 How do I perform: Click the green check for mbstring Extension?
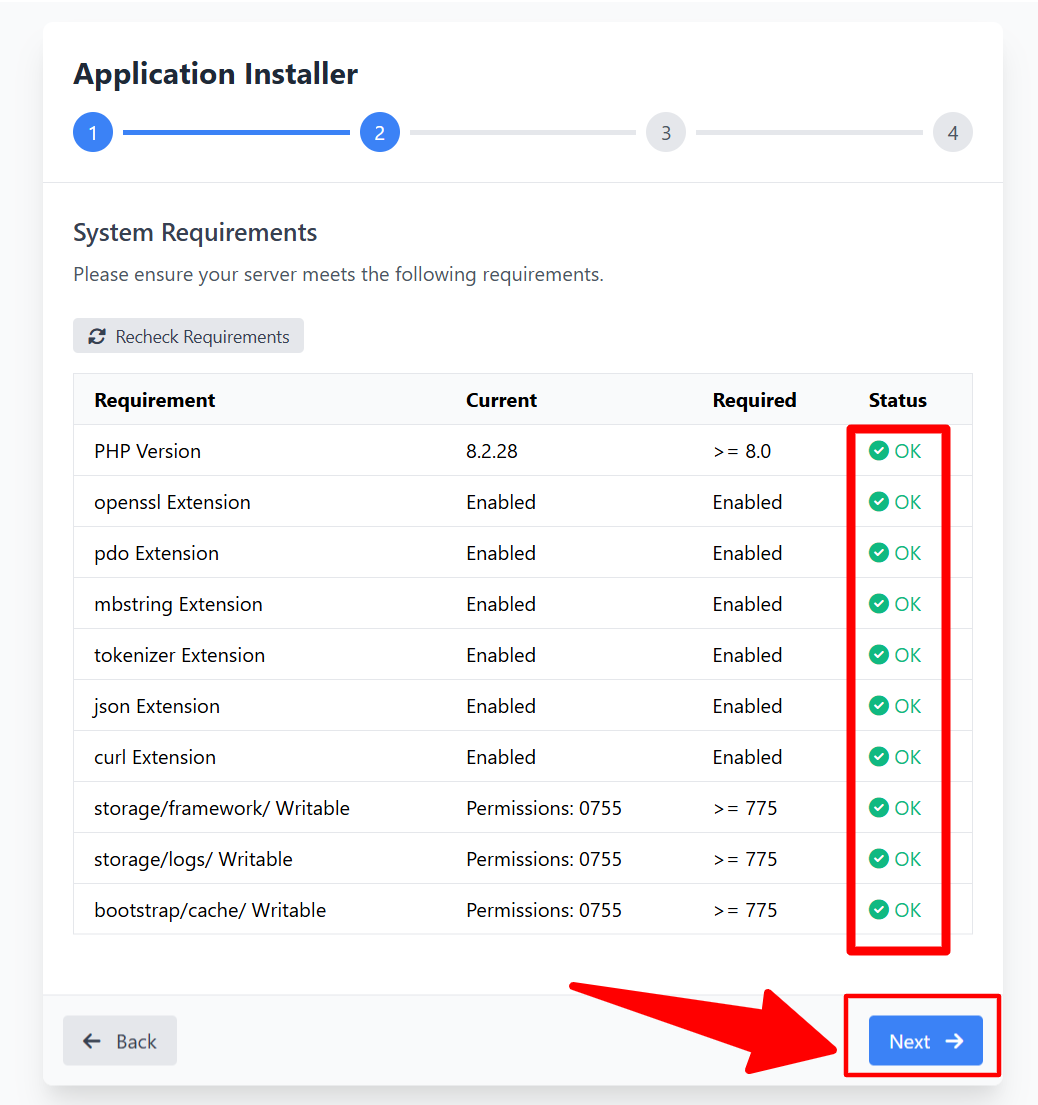point(880,604)
